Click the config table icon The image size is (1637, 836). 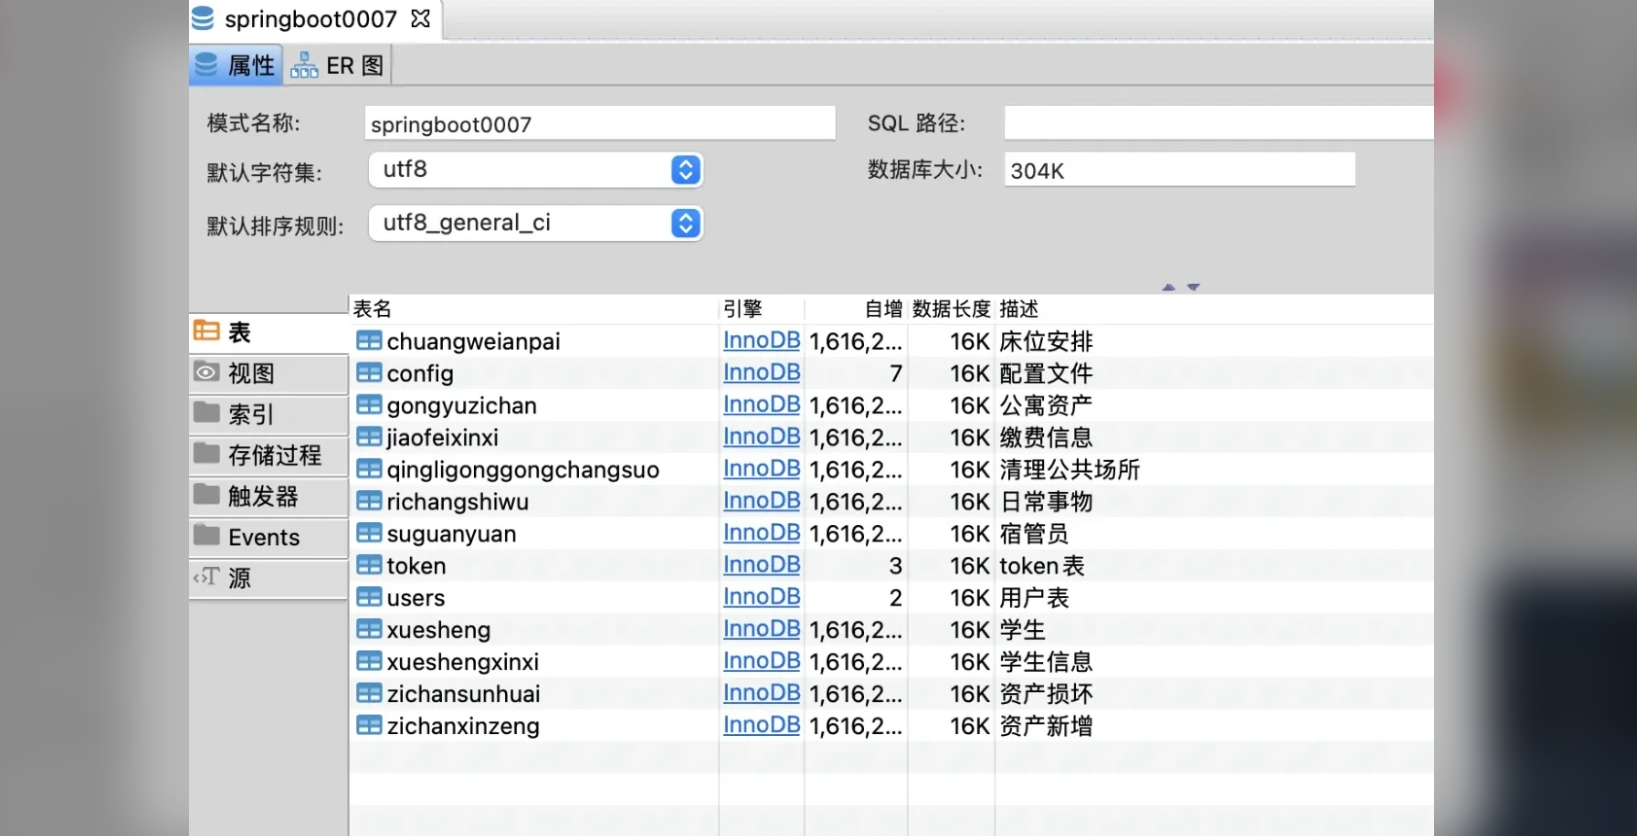369,373
